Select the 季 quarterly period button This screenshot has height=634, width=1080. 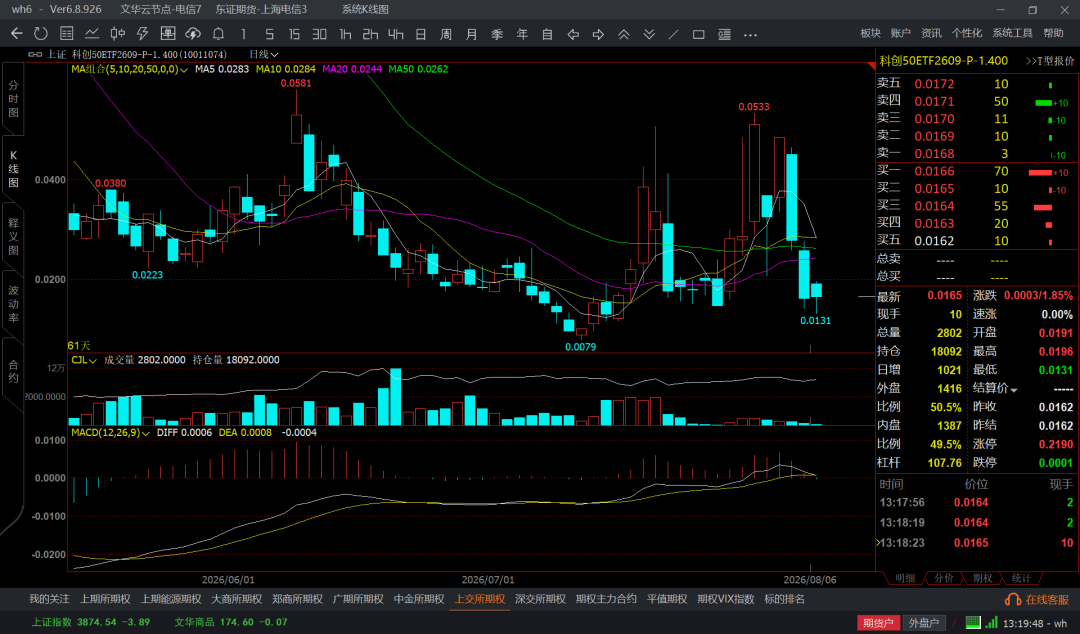(497, 34)
